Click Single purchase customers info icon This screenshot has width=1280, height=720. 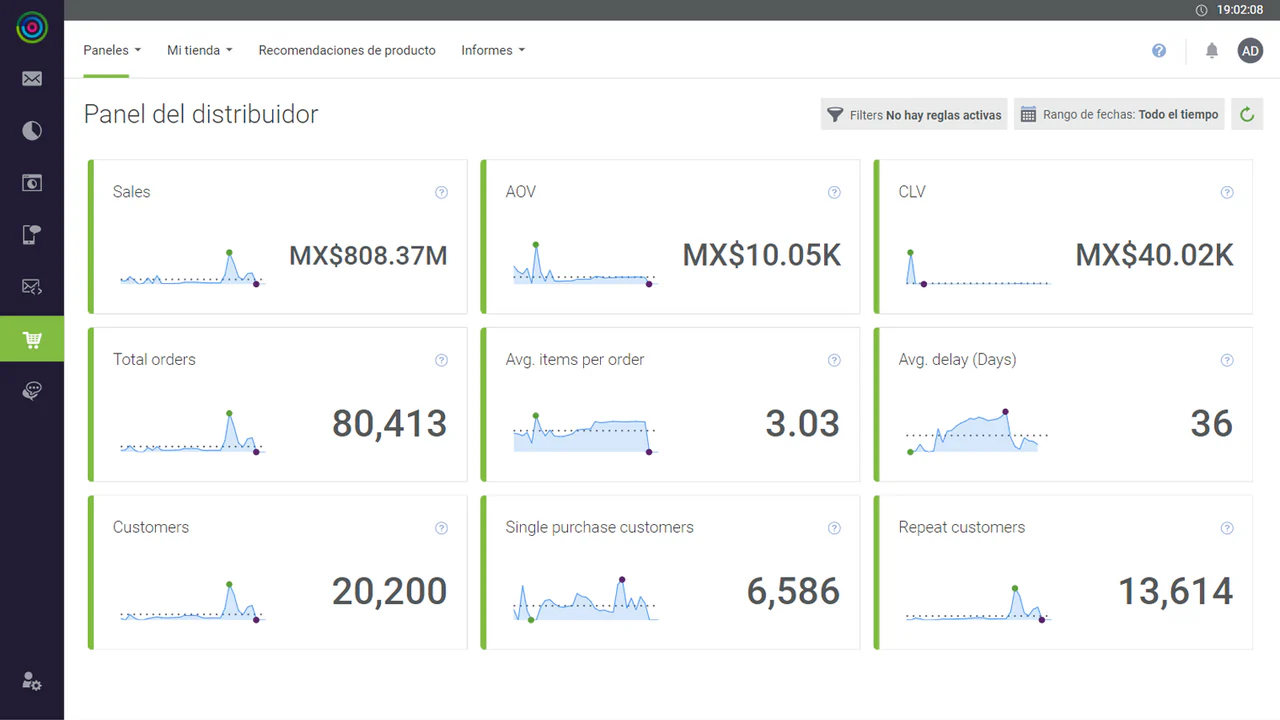click(x=834, y=529)
